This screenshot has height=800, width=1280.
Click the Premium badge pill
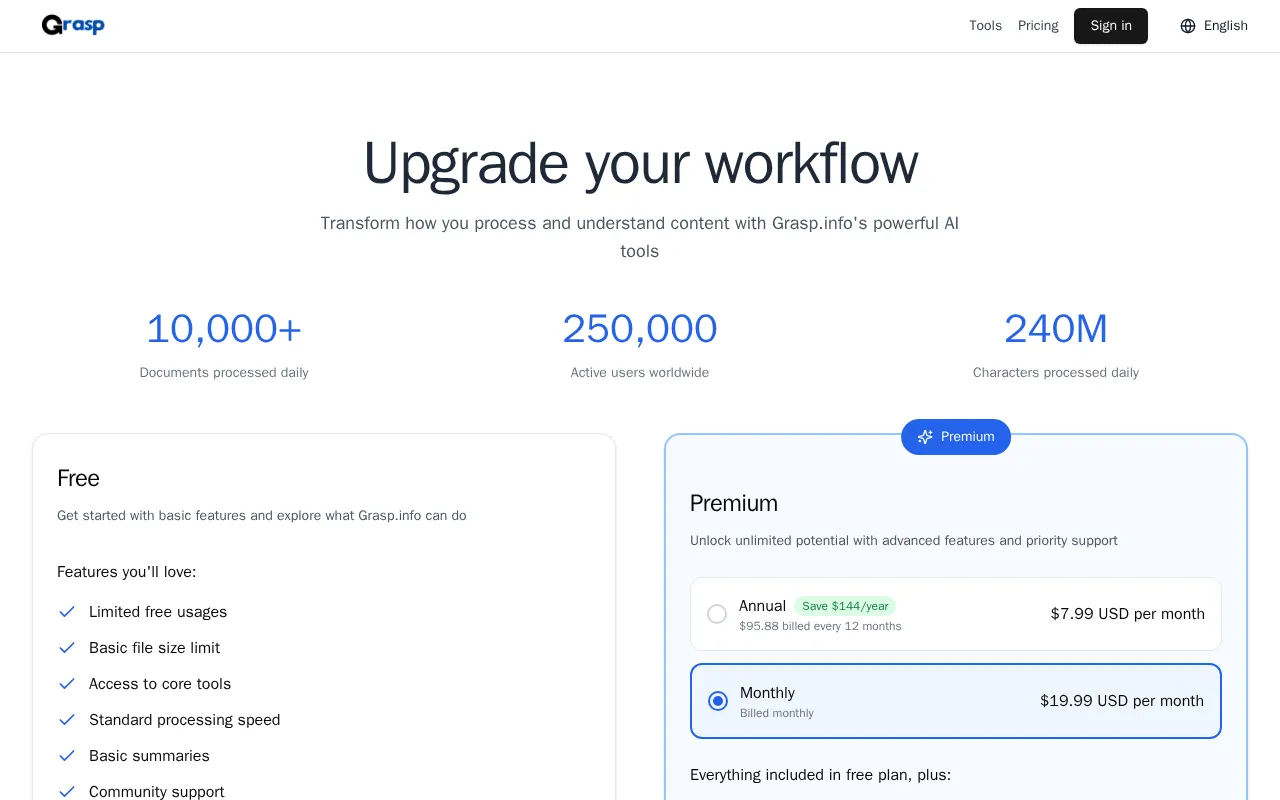pos(956,437)
